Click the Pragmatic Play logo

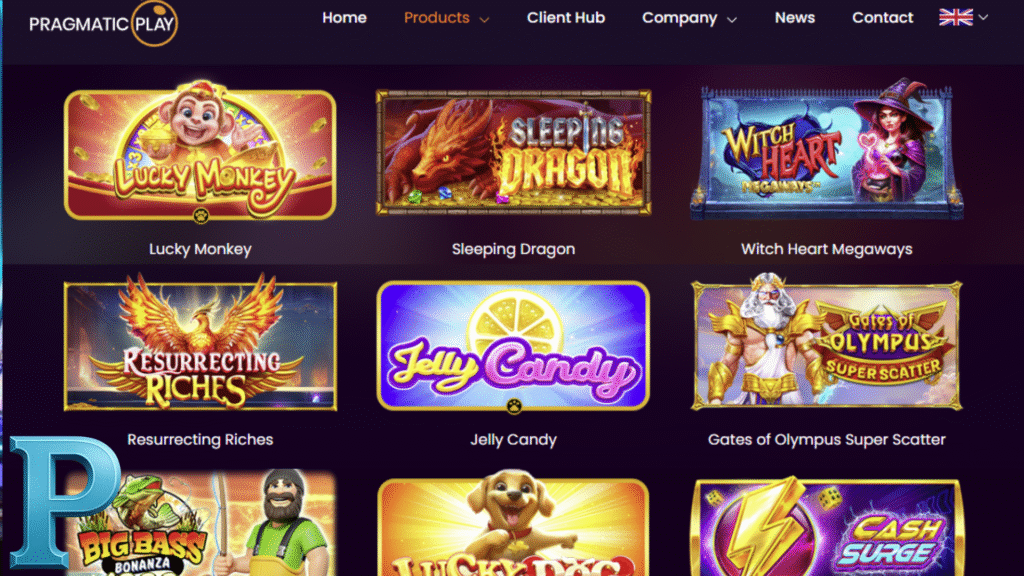coord(103,24)
